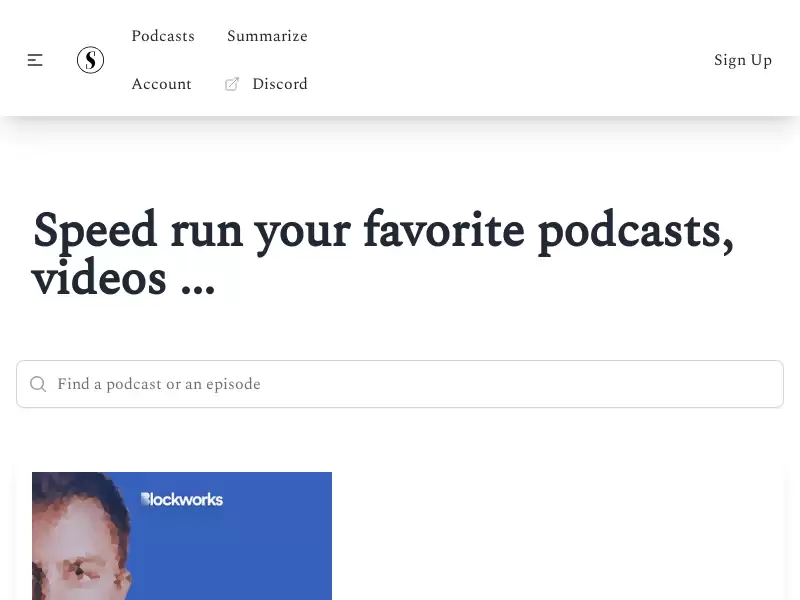Click the Blockworks logo on cover art

(182, 499)
